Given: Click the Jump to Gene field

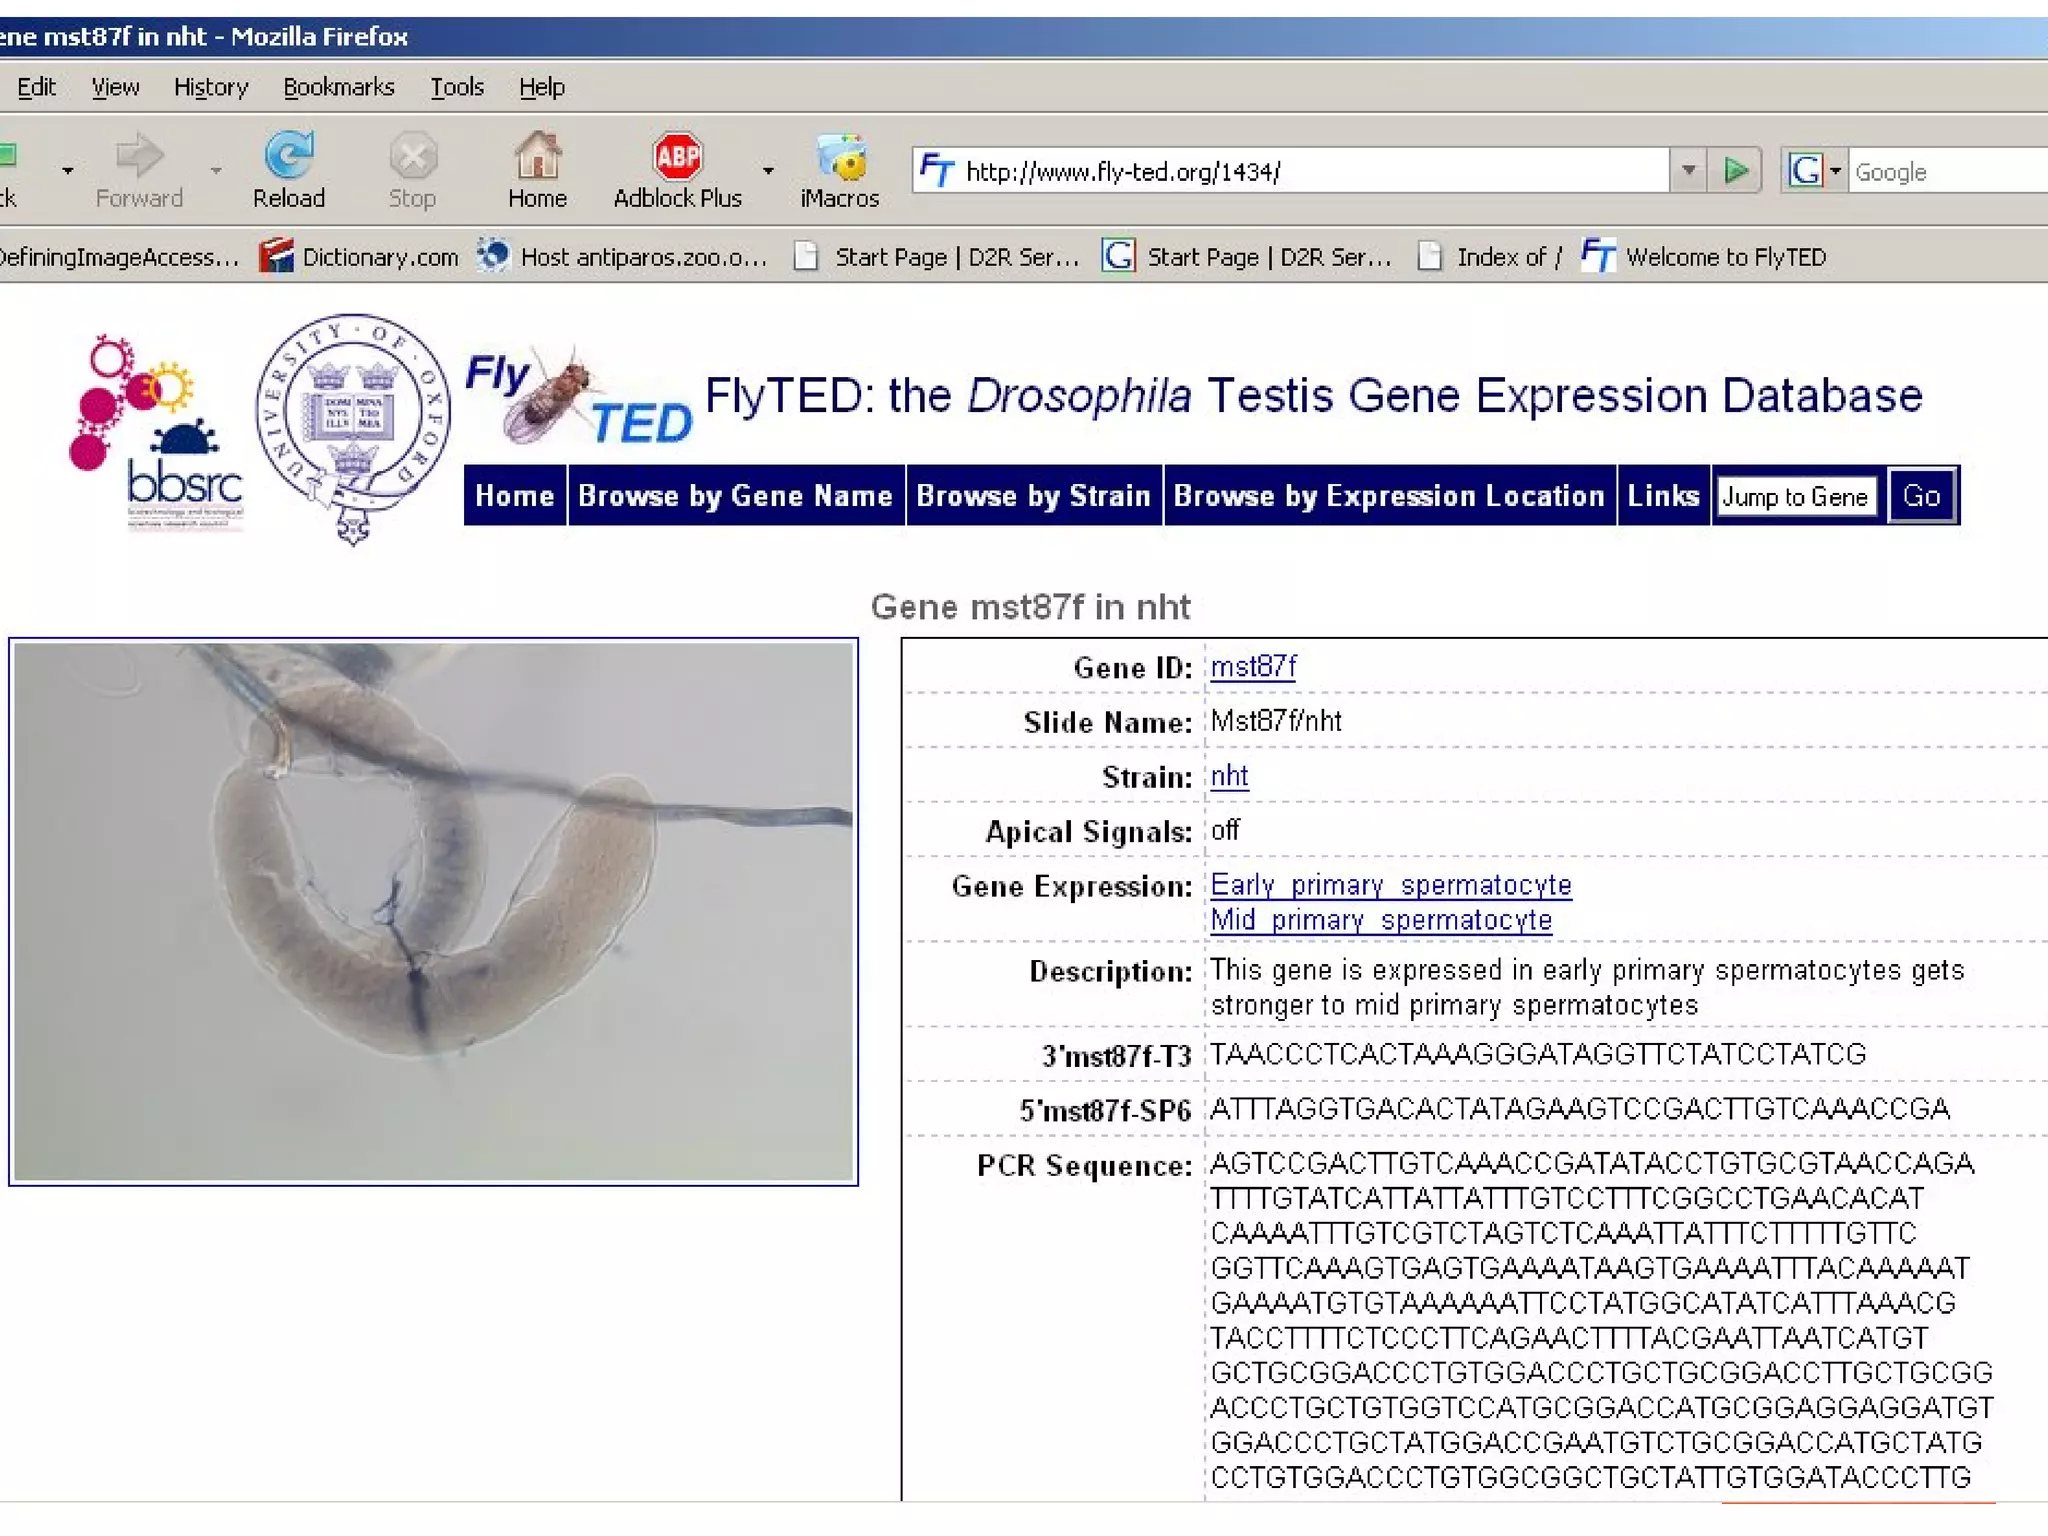Looking at the screenshot, I should (x=1795, y=497).
